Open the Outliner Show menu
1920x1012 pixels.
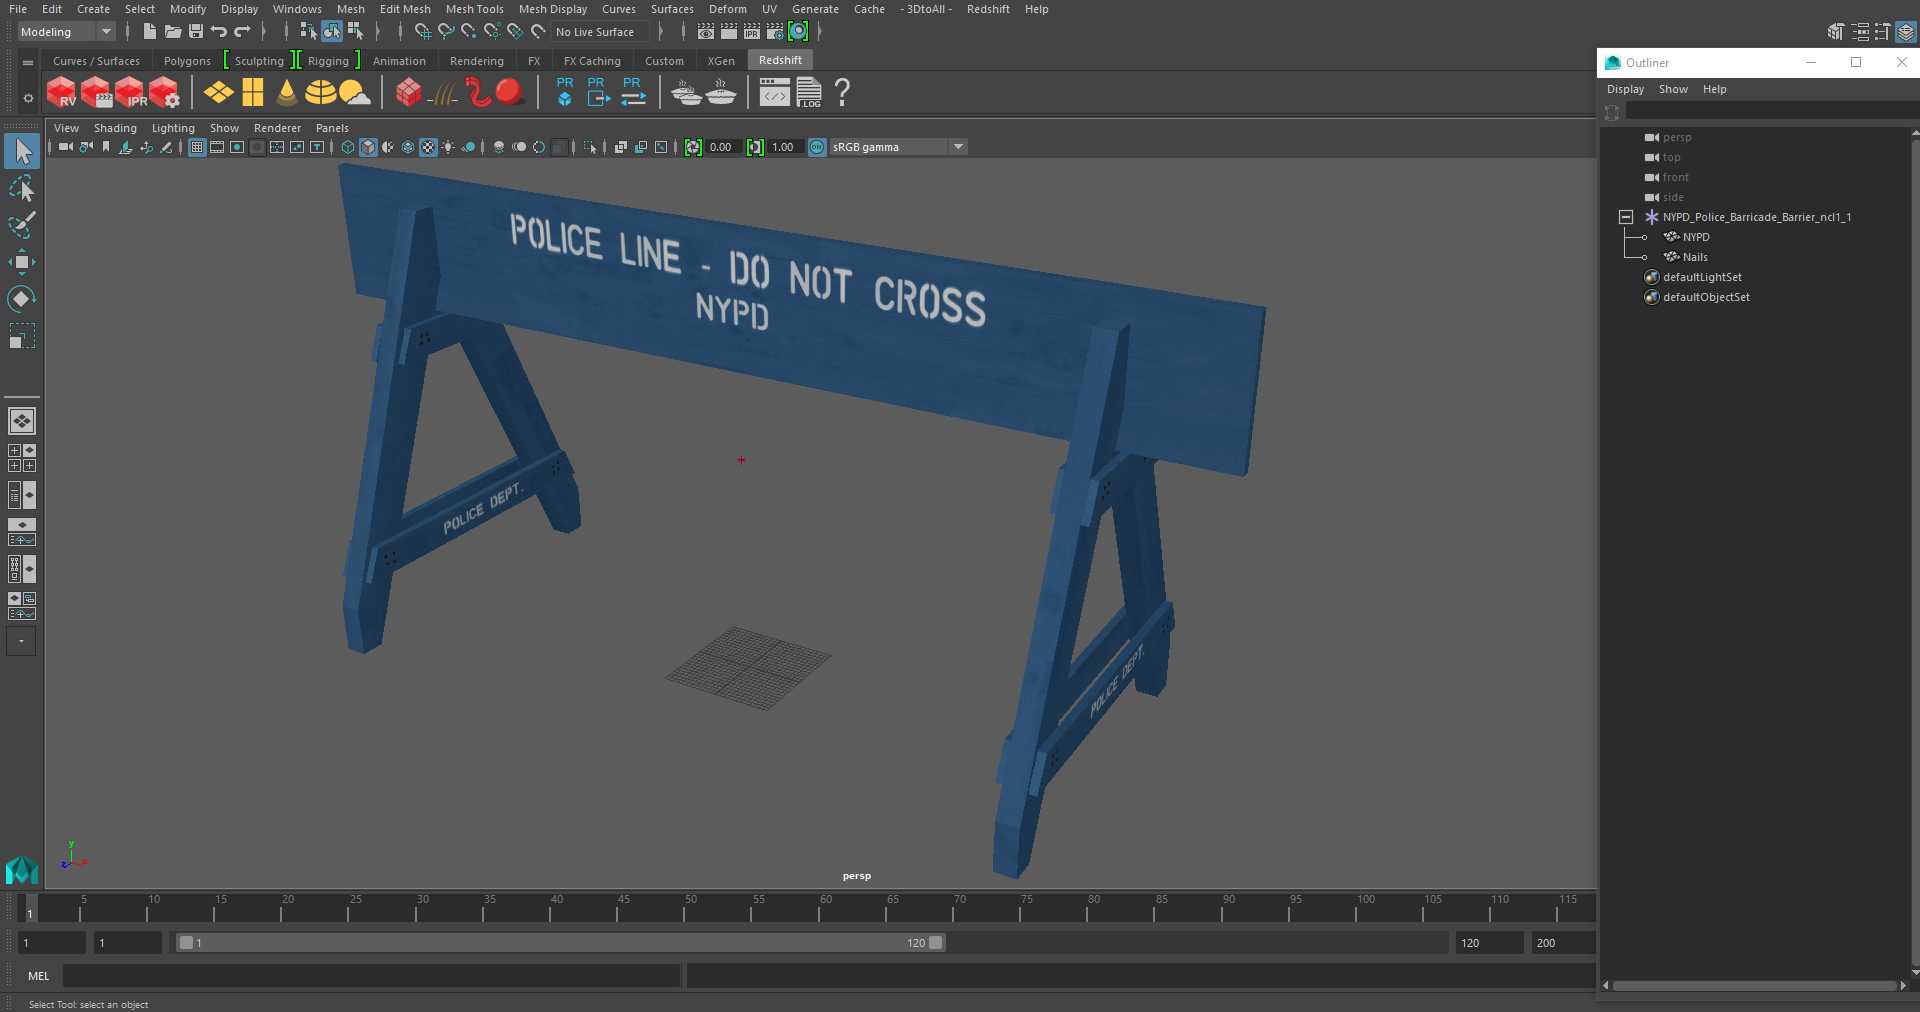click(1673, 89)
